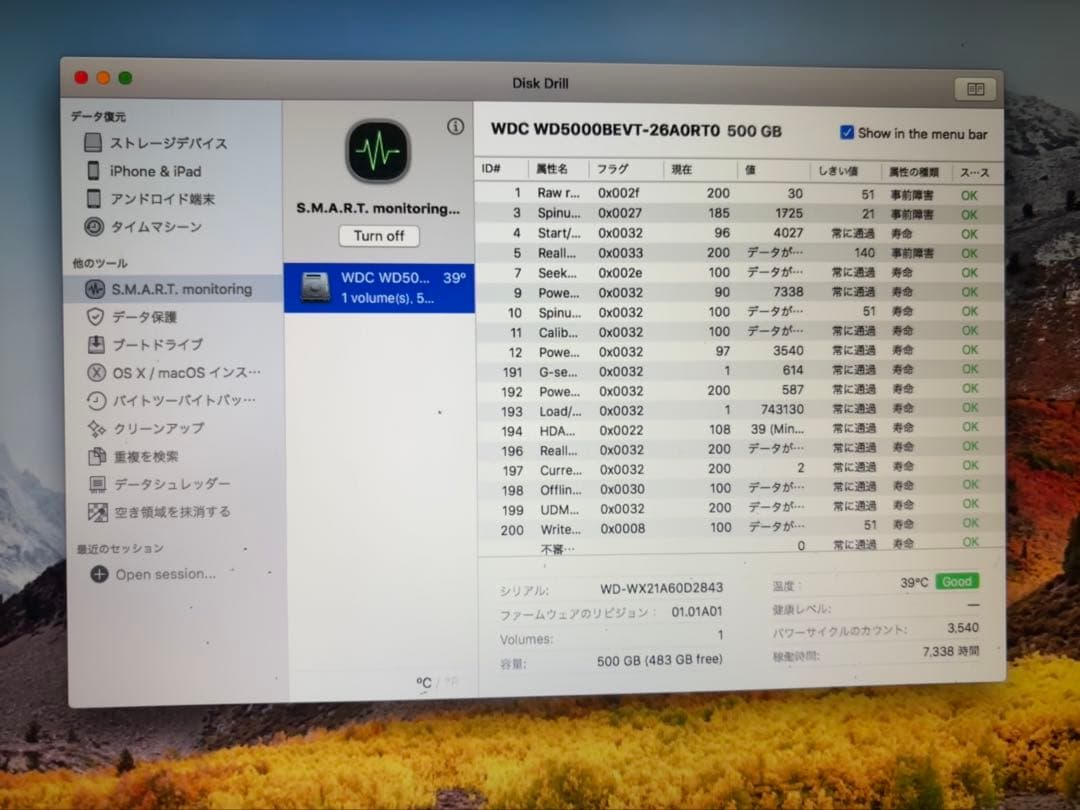Viewport: 1080px width, 810px height.
Task: Select attribute row 10 Spinu...
Action: click(x=738, y=312)
